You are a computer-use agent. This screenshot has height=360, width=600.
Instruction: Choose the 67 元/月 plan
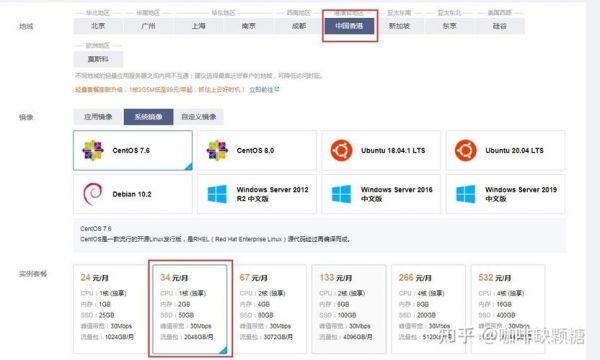click(269, 309)
